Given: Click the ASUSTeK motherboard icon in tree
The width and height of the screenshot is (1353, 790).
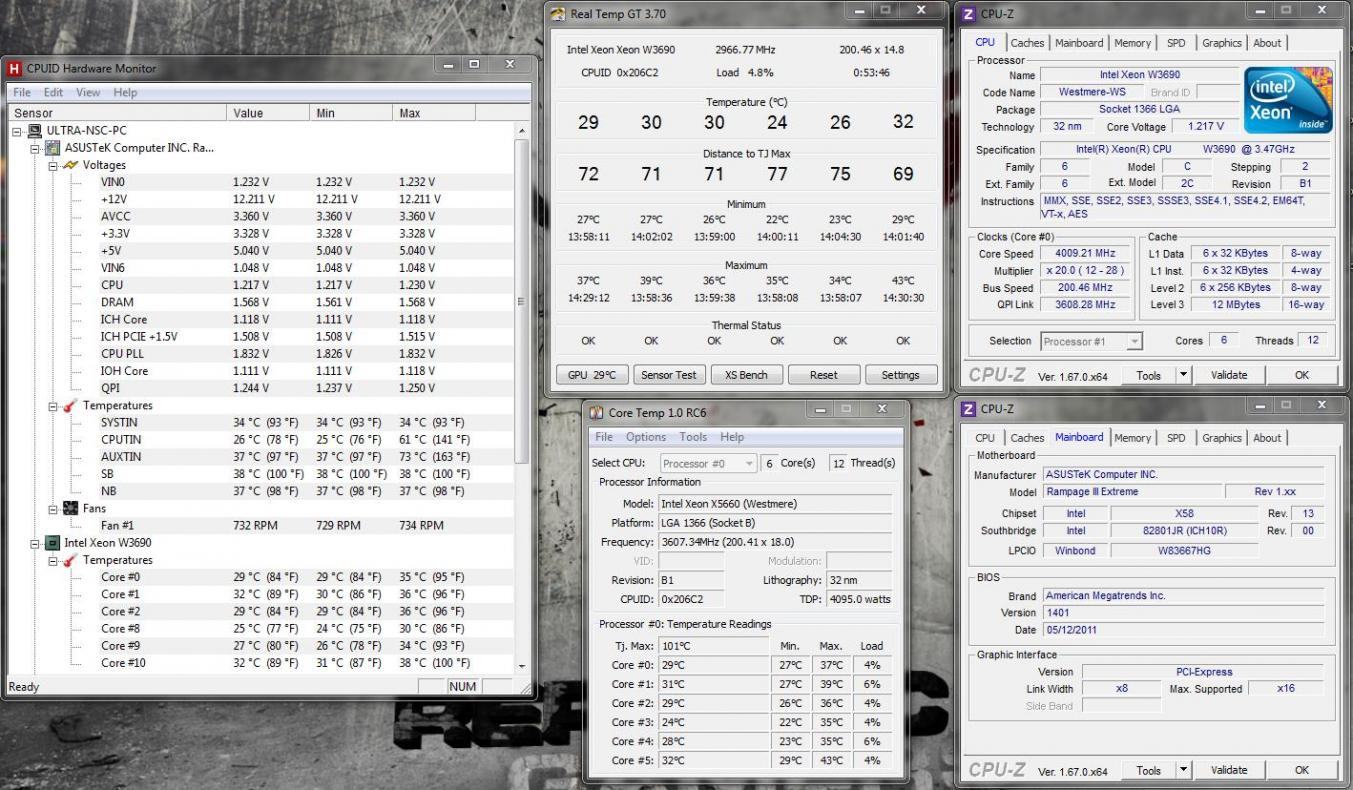Looking at the screenshot, I should (52, 148).
